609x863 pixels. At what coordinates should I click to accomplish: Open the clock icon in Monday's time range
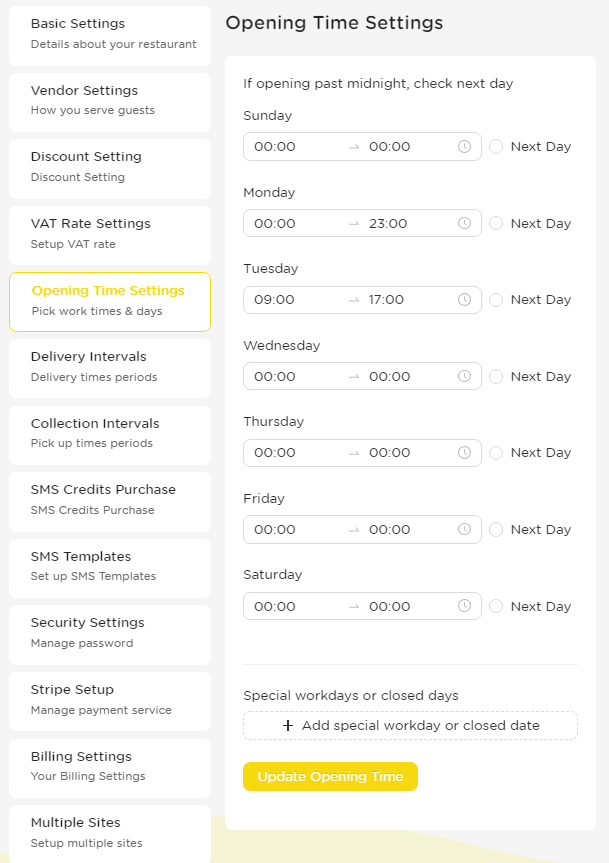click(464, 223)
